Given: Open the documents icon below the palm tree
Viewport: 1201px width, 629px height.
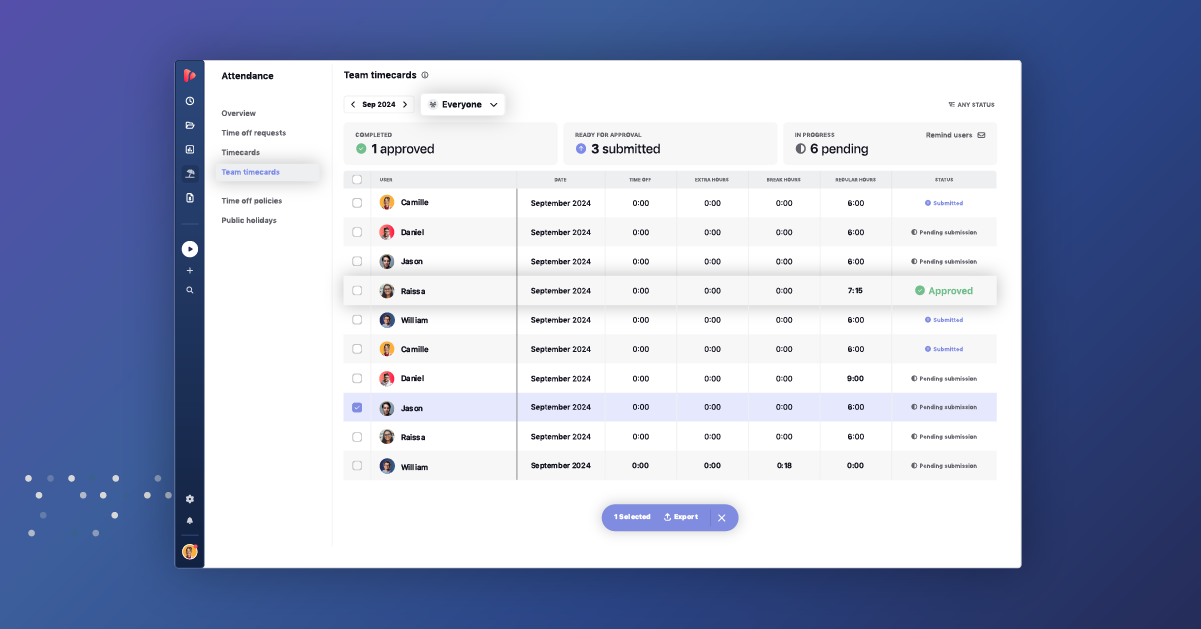Looking at the screenshot, I should 190,197.
